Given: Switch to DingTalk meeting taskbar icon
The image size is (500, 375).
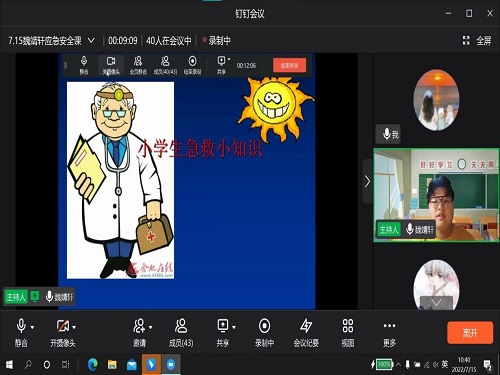Looking at the screenshot, I should click(171, 365).
